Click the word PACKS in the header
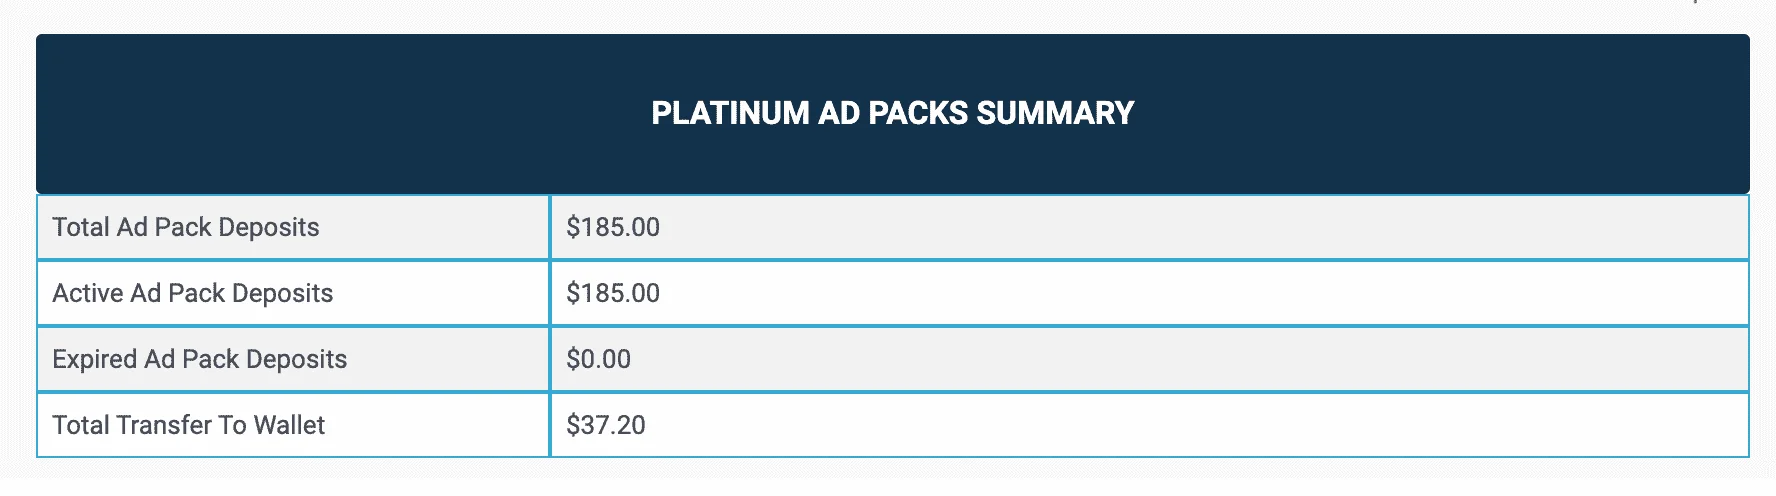This screenshot has width=1776, height=496. 918,113
